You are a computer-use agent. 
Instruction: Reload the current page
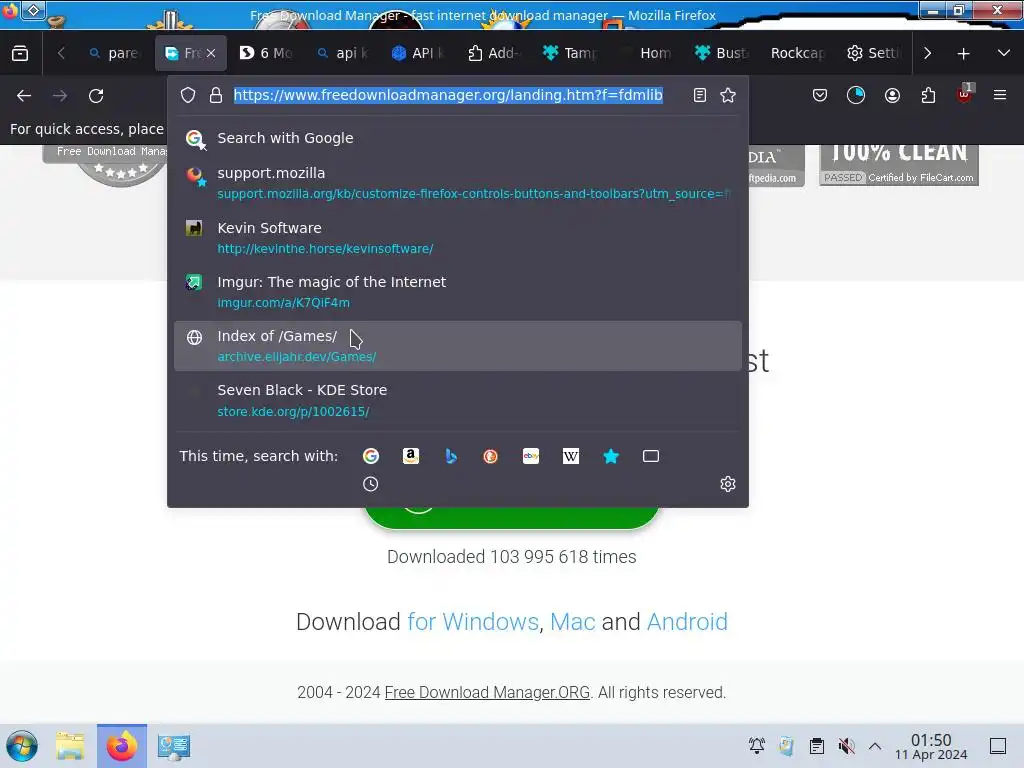pos(96,96)
